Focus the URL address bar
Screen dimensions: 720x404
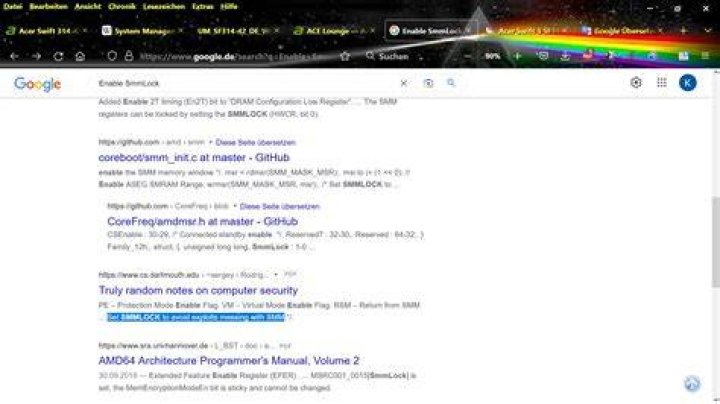coord(232,56)
